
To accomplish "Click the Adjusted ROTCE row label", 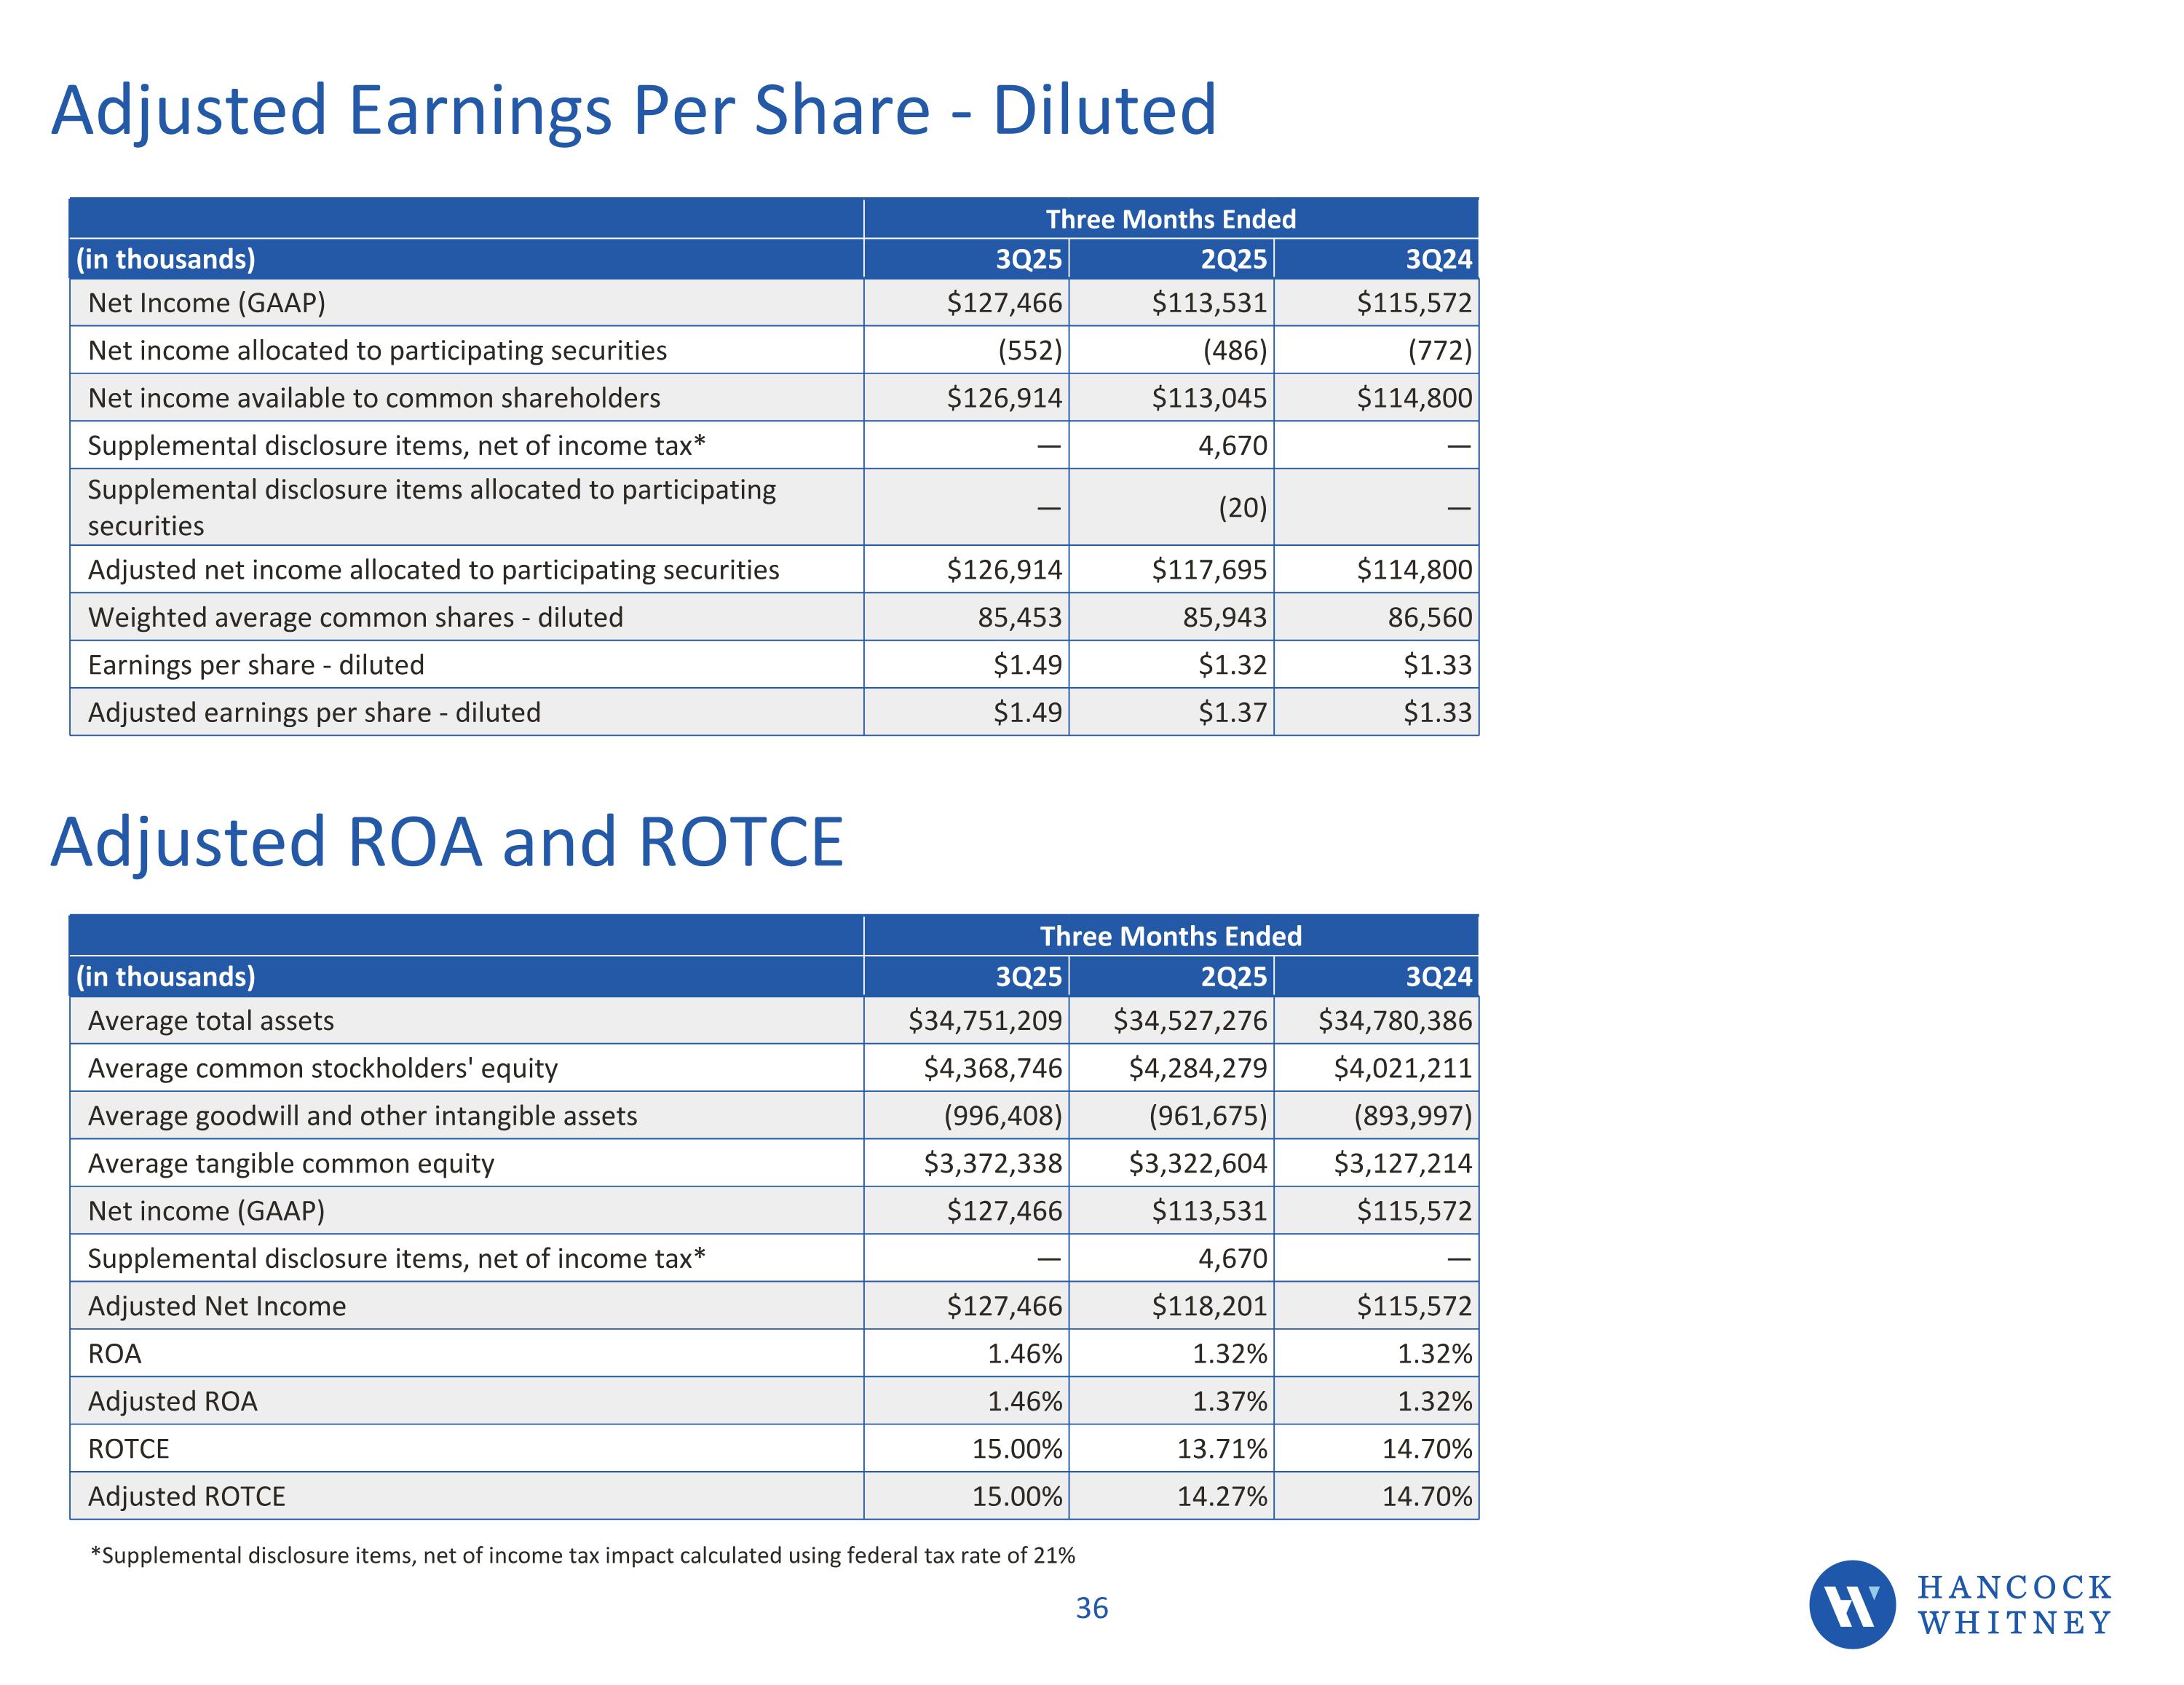I will tap(187, 1496).
